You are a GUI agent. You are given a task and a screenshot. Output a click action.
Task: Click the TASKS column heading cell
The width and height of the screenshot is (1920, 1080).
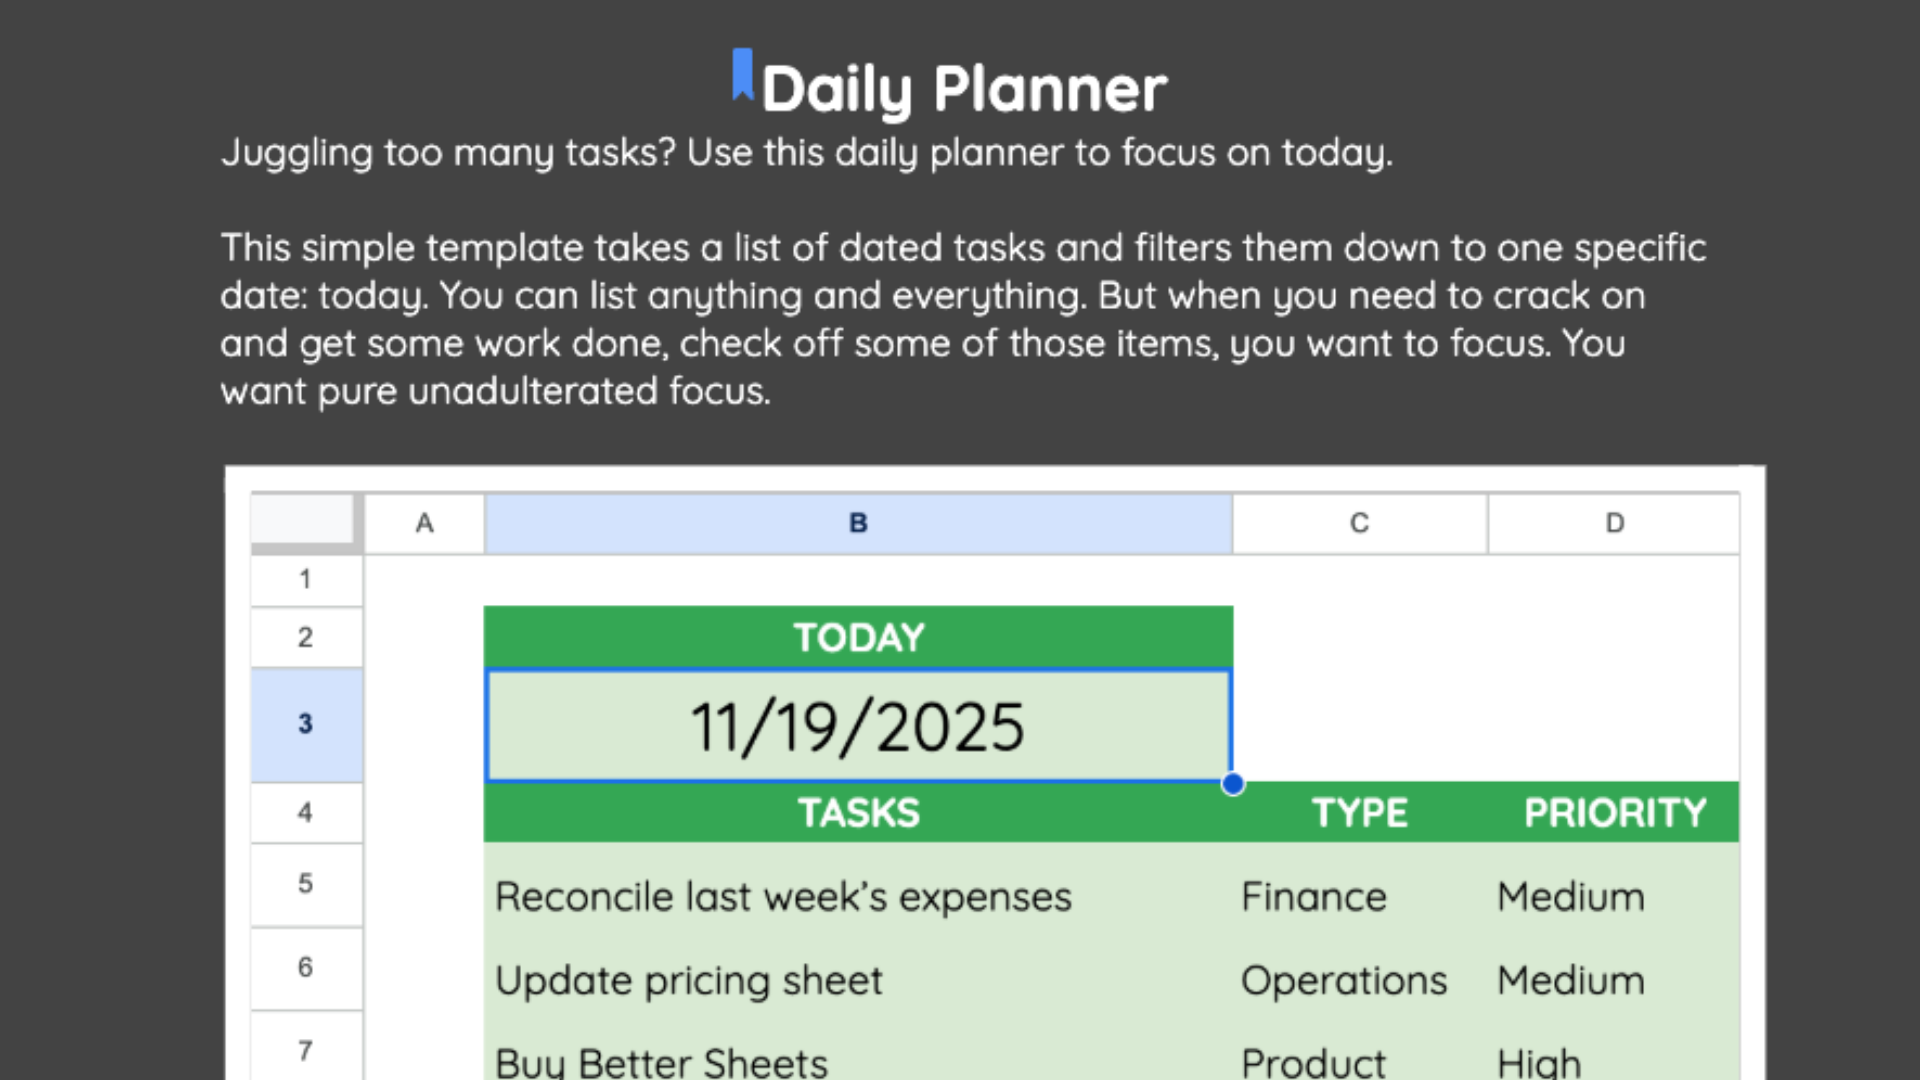(x=858, y=813)
